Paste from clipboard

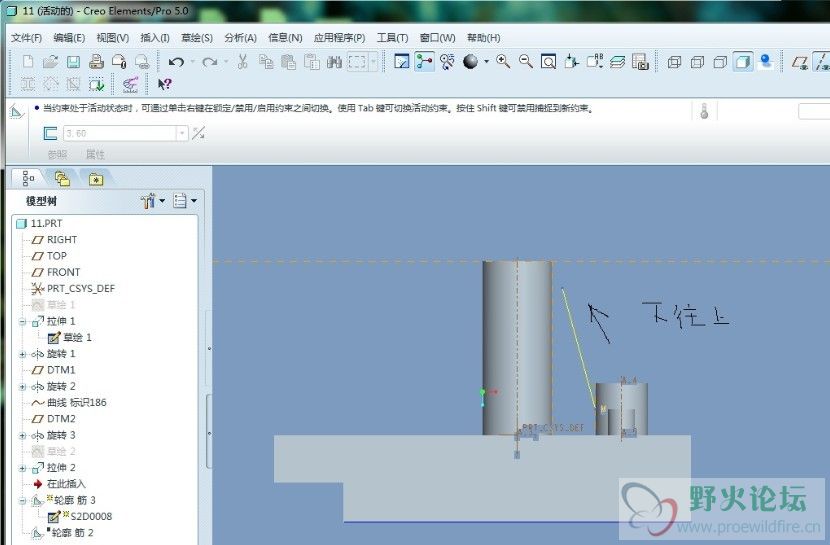[x=288, y=62]
